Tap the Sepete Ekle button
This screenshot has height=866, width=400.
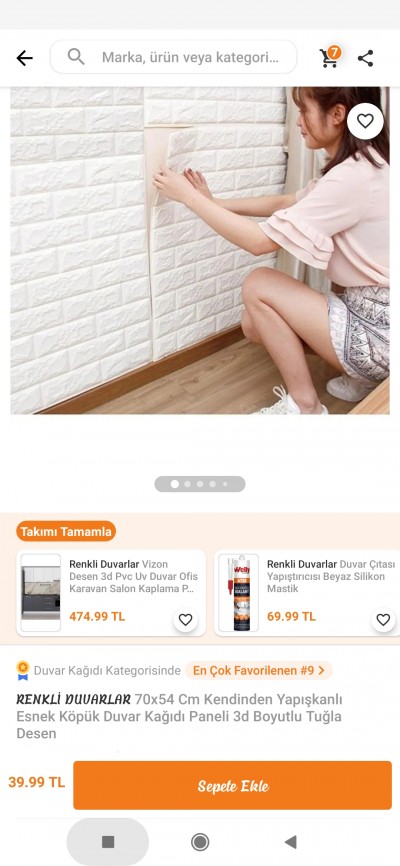coord(233,785)
